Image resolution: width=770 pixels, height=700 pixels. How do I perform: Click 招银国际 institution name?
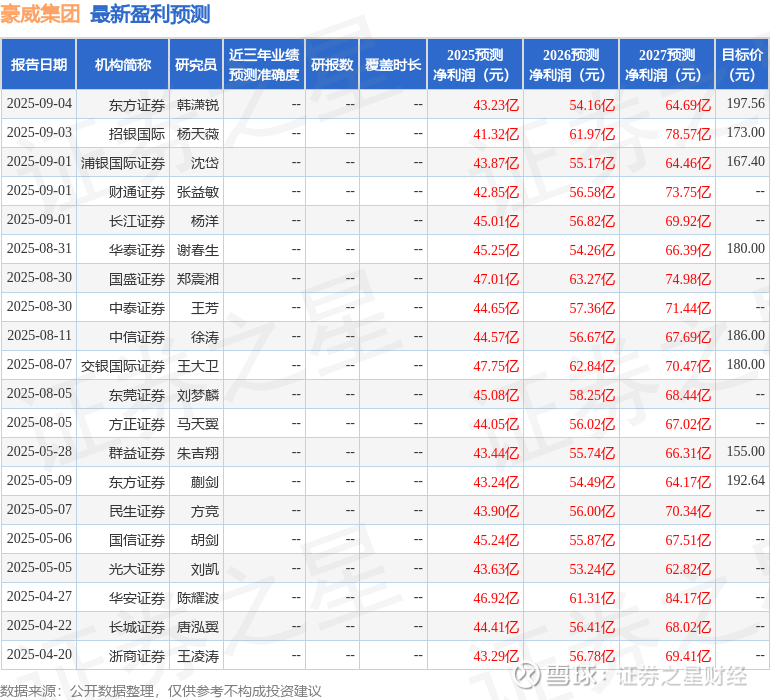(137, 134)
